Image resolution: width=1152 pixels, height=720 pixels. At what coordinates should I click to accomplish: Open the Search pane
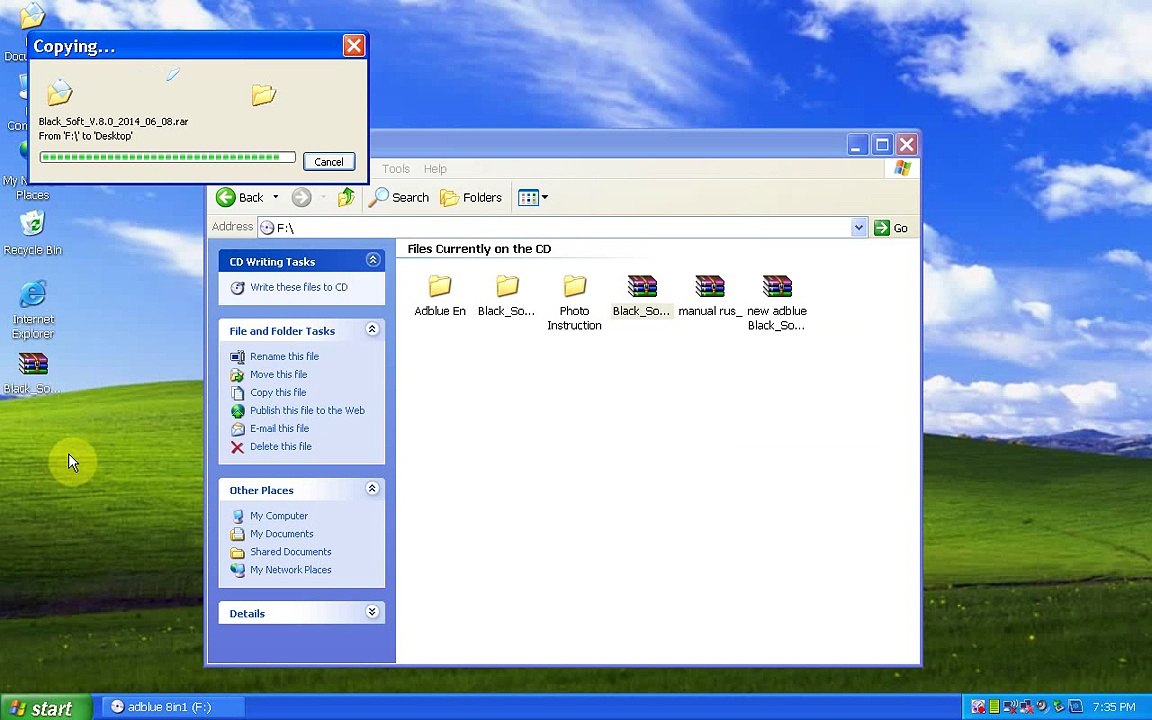pos(398,197)
